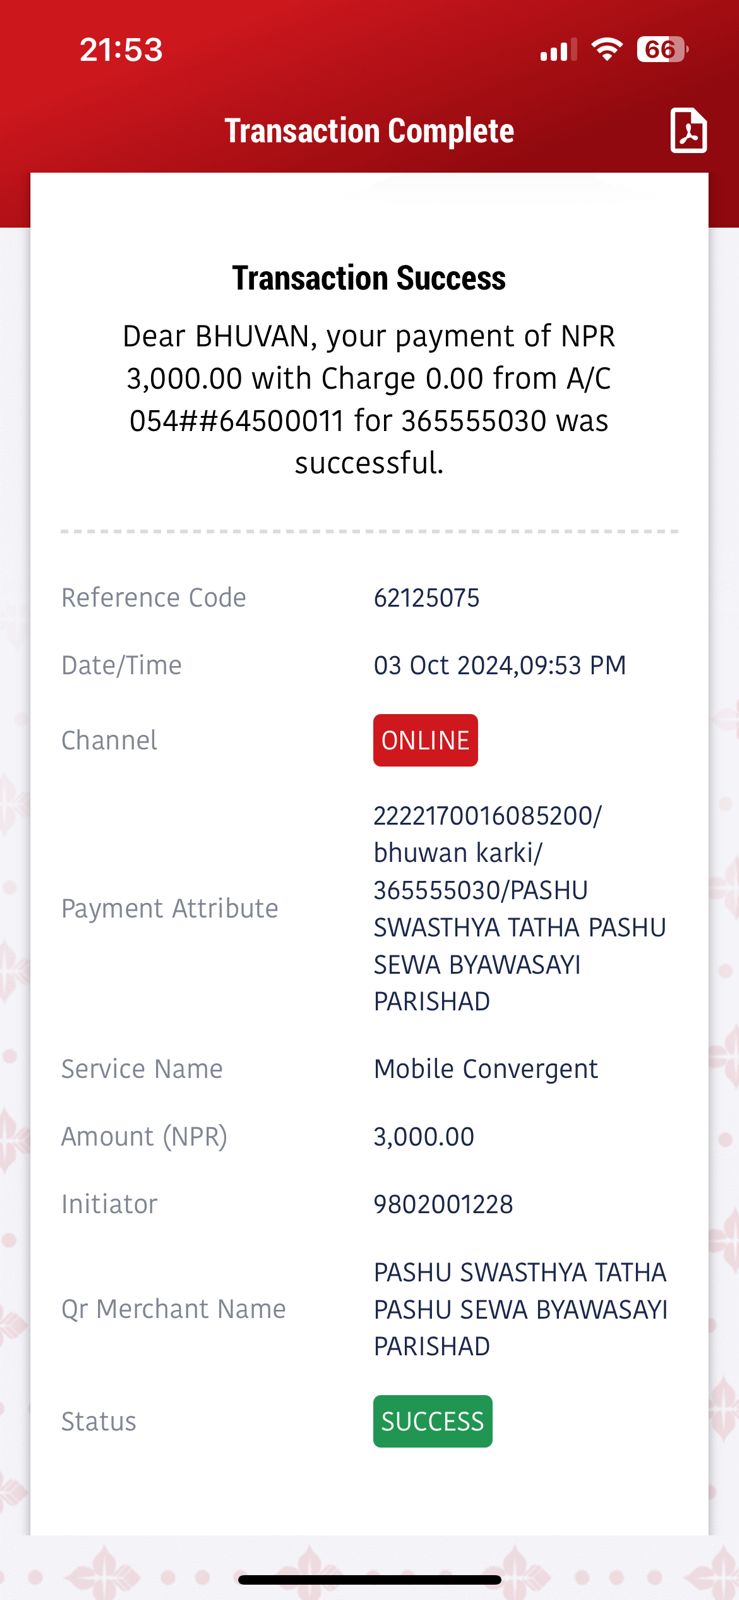Tap the date 03 Oct 2024,09:53 PM
Image resolution: width=739 pixels, height=1600 pixels.
click(499, 665)
